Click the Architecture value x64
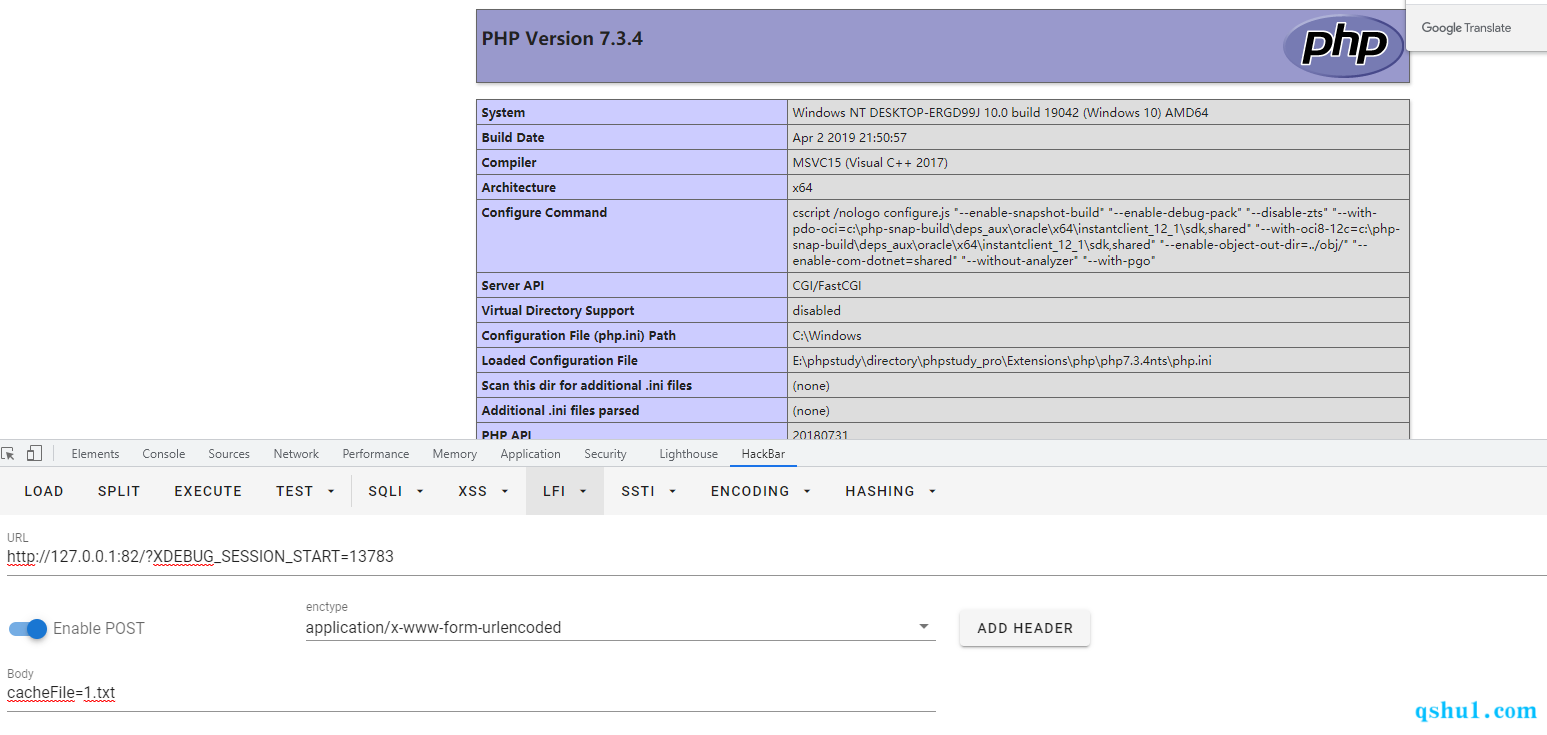Viewport: 1547px width, 735px height. click(x=802, y=187)
